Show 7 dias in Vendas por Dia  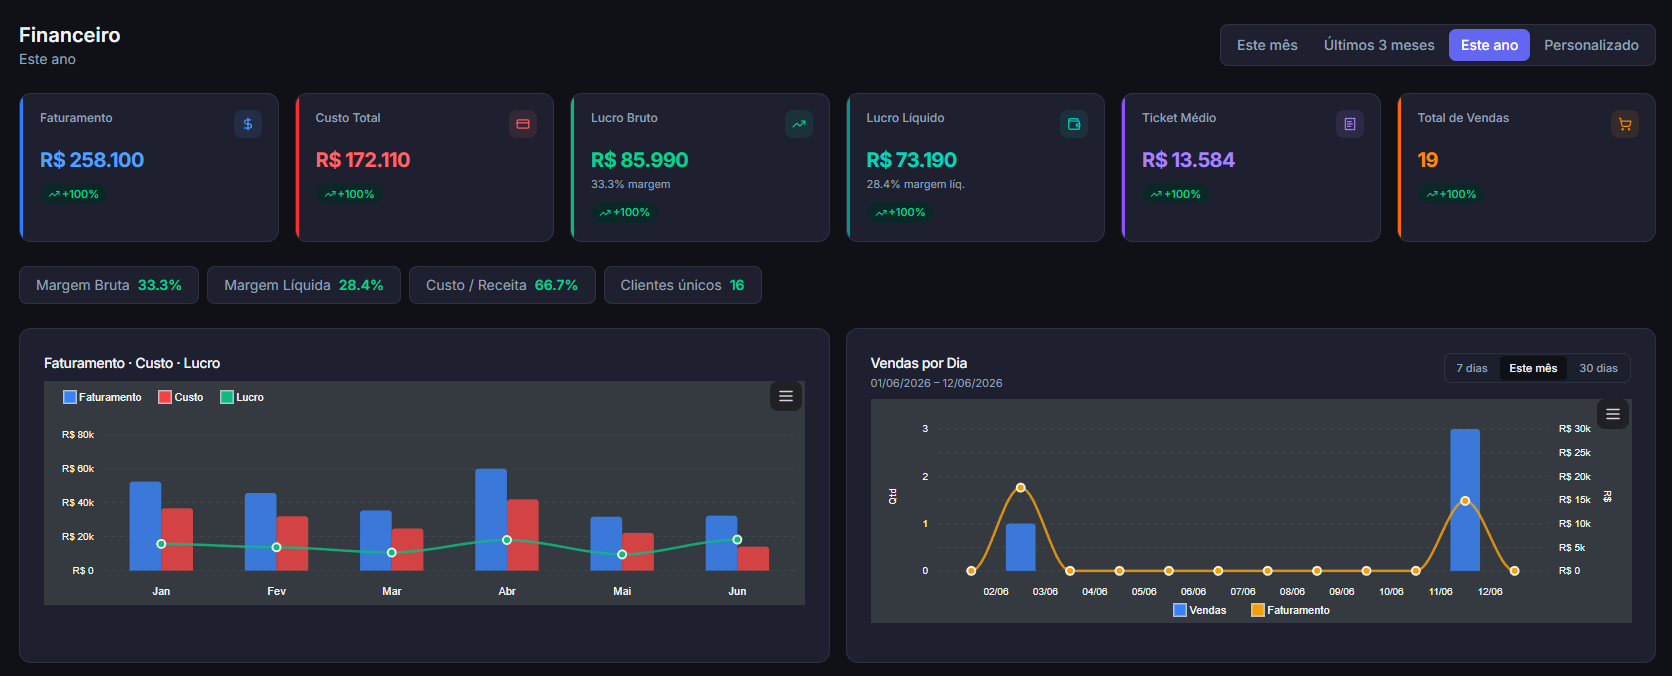click(x=1472, y=368)
